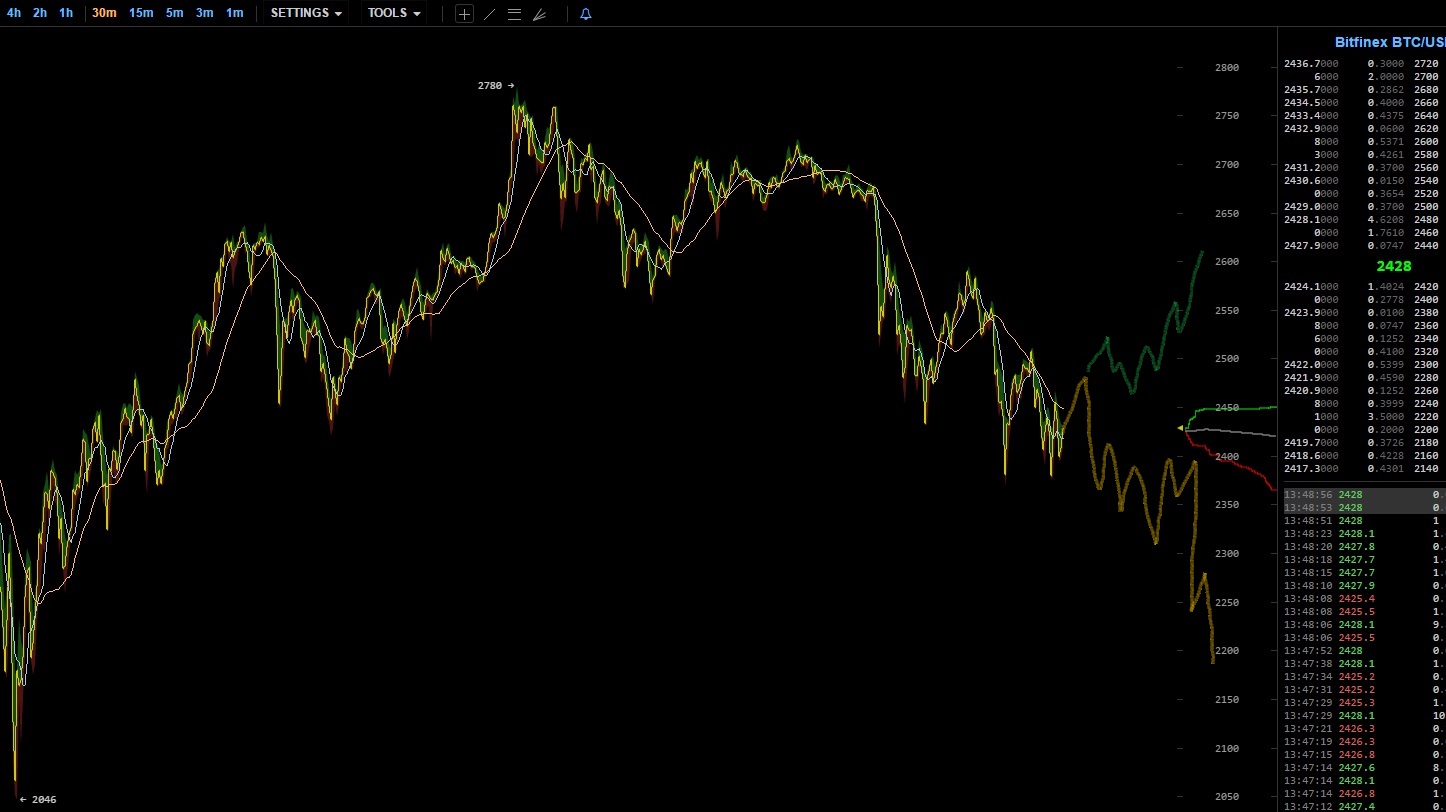Image resolution: width=1446 pixels, height=812 pixels.
Task: Choose the trade at 13:47:34
Action: click(x=1364, y=677)
